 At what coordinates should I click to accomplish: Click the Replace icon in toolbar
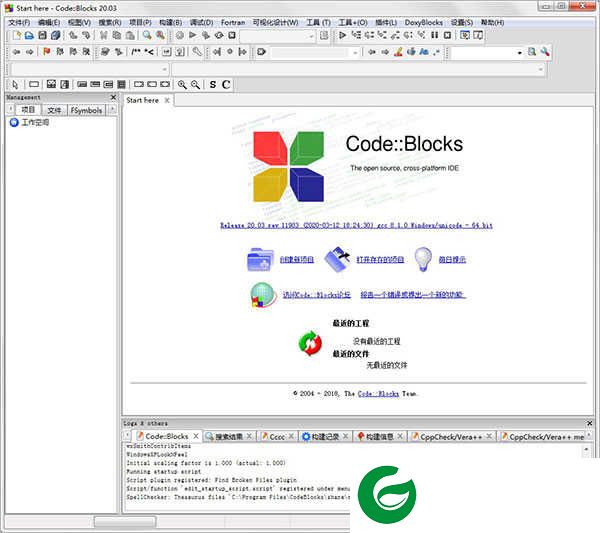click(160, 36)
